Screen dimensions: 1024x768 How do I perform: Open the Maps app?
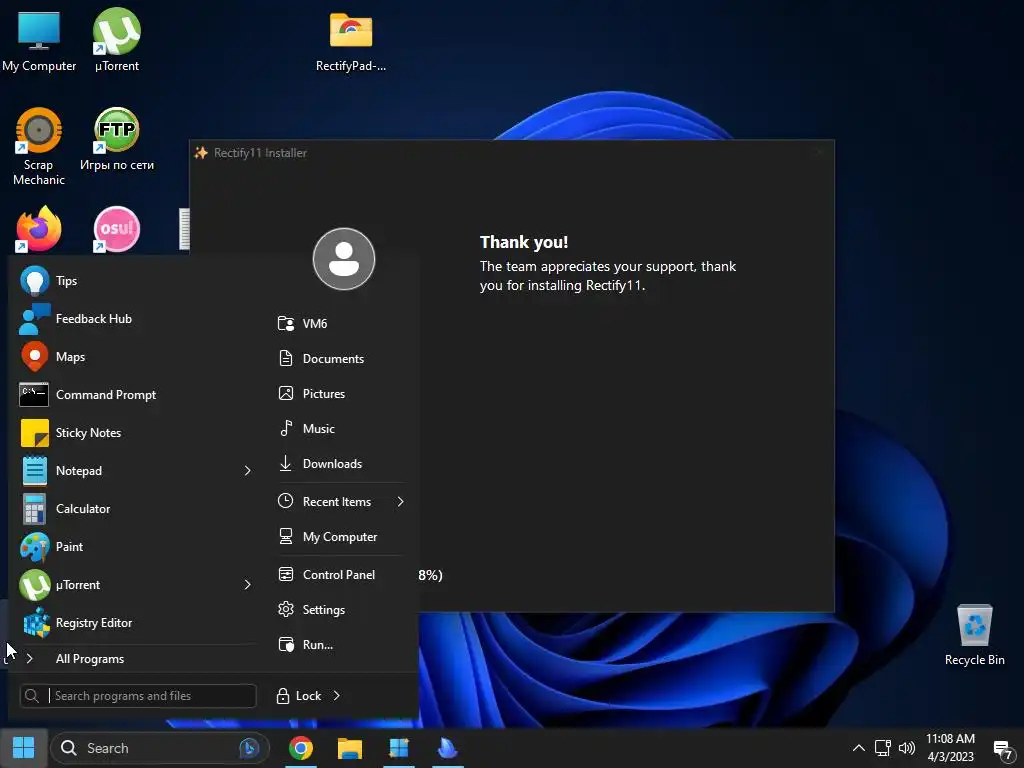pyautogui.click(x=135, y=357)
